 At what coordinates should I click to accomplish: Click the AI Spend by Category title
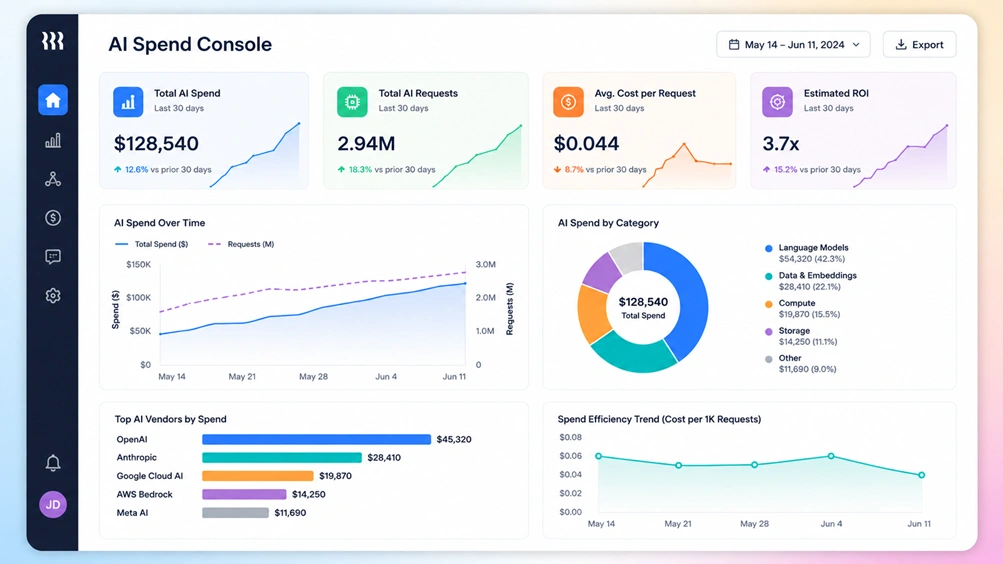tap(608, 223)
